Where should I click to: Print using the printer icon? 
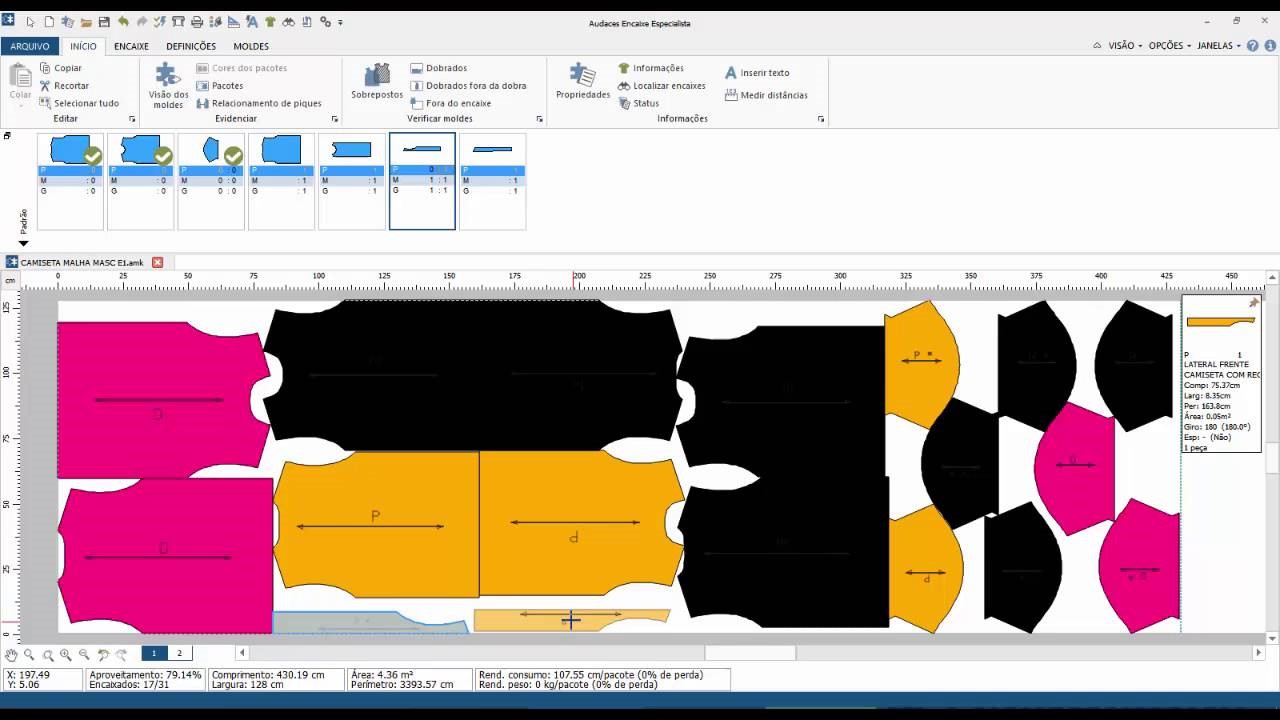click(x=196, y=21)
